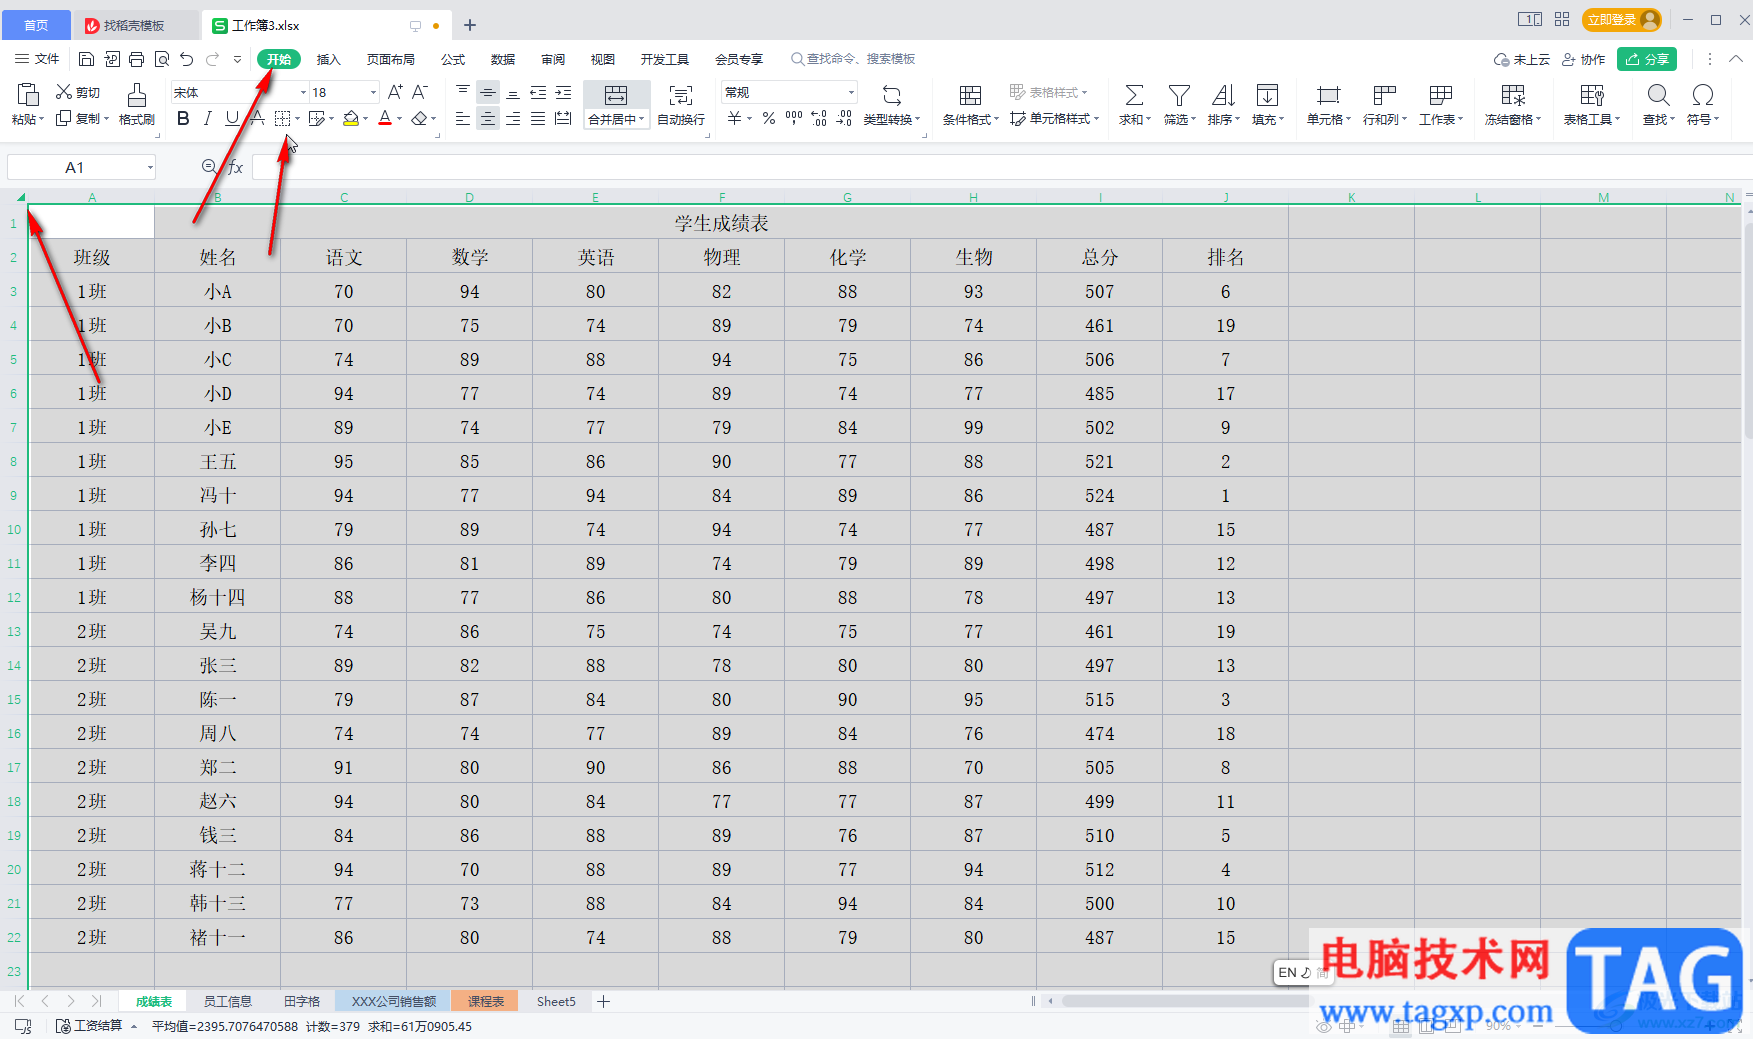Click the cell borders icon
The image size is (1753, 1039).
pos(282,118)
